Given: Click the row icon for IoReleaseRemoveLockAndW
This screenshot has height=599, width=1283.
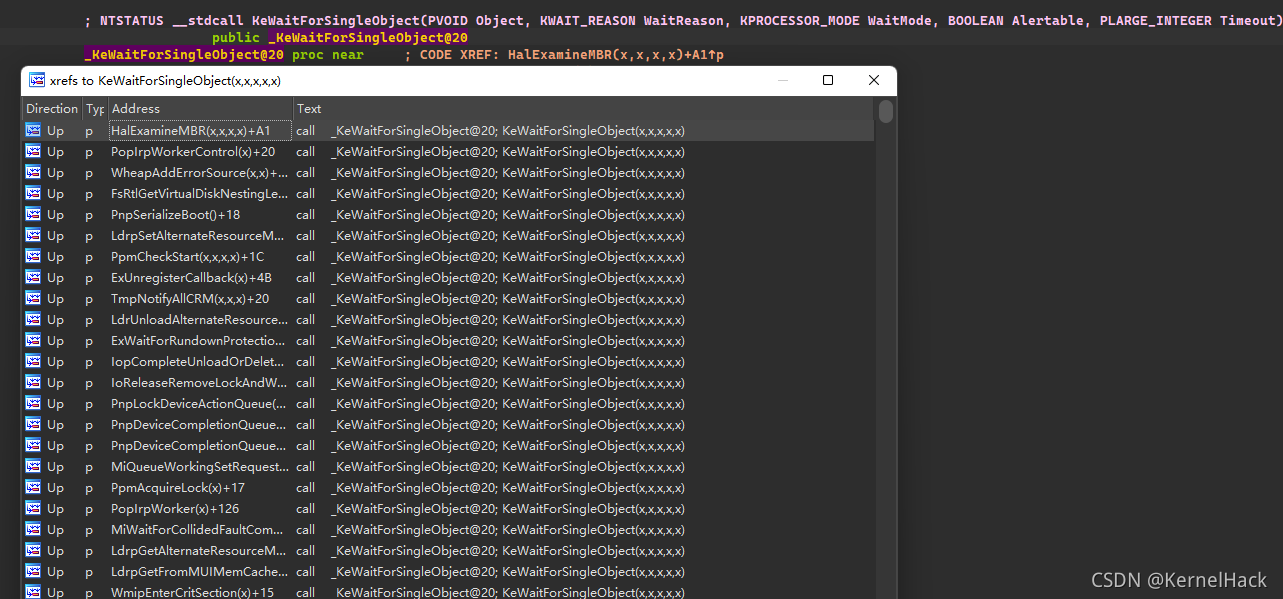Looking at the screenshot, I should click(x=33, y=382).
